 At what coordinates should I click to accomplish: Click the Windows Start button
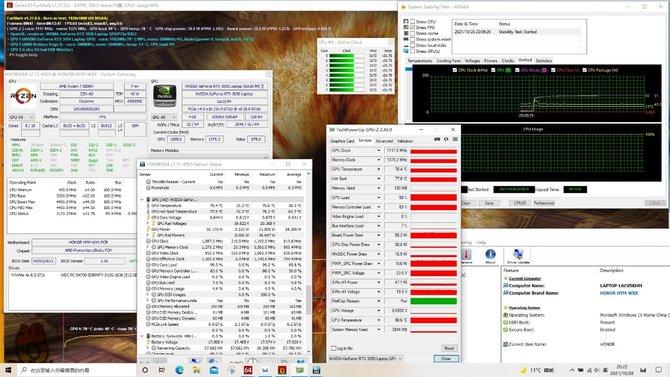(x=8, y=370)
